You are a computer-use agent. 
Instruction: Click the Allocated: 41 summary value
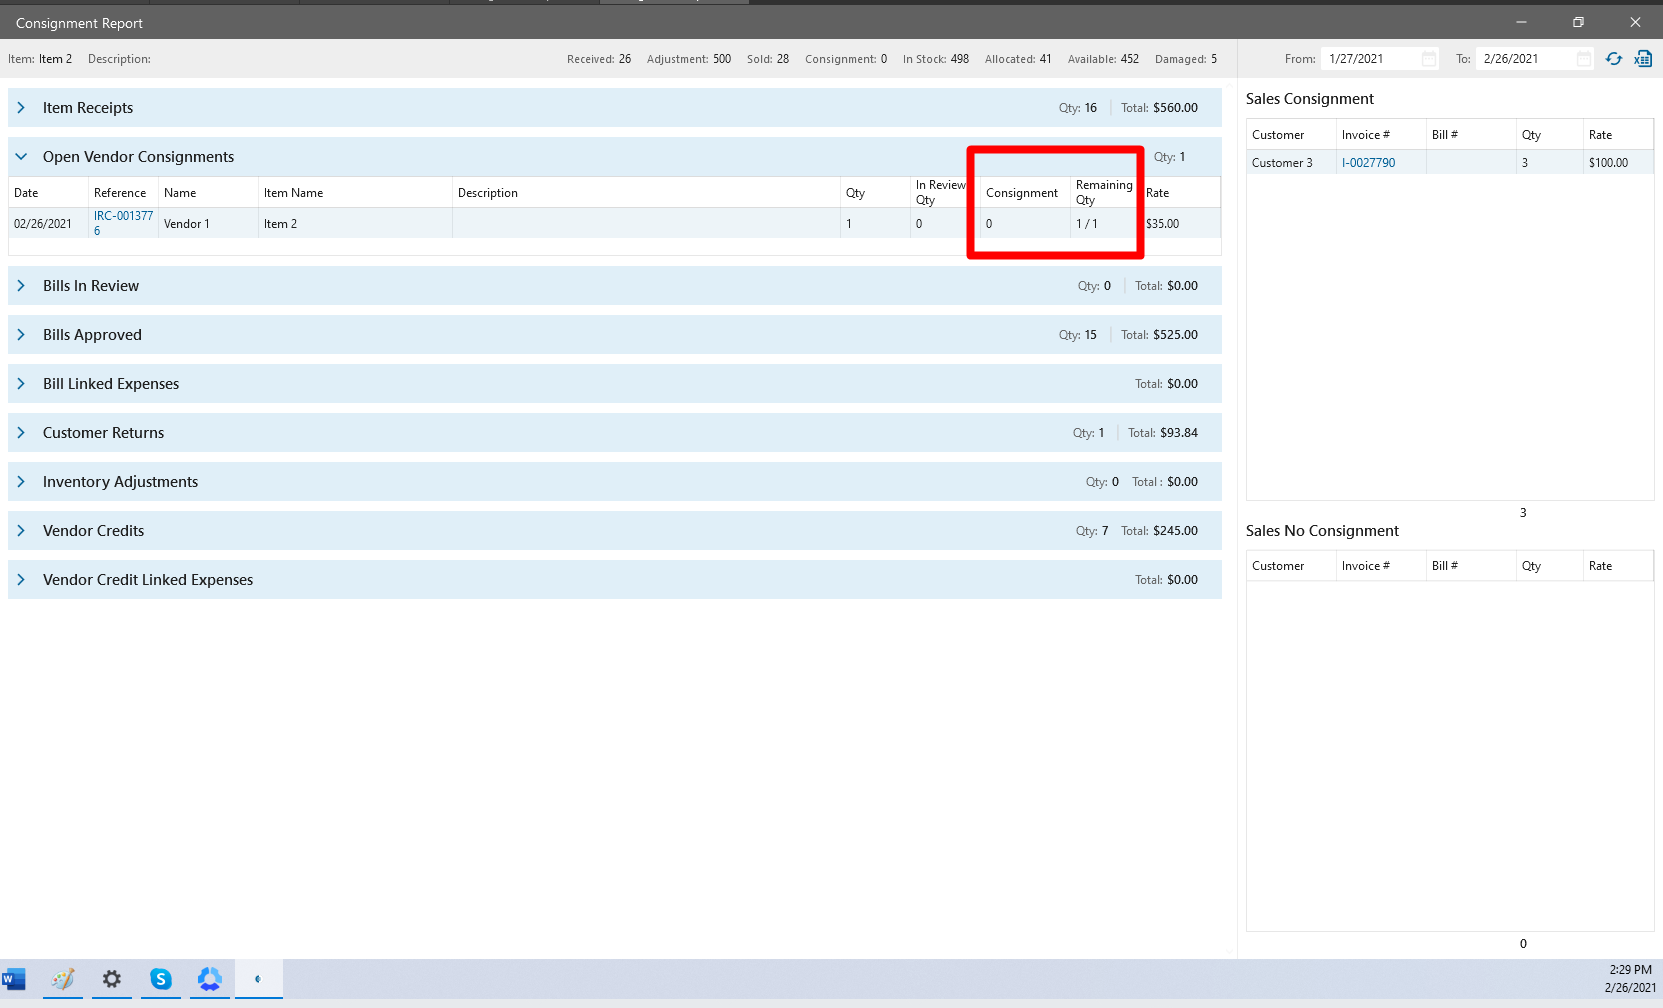click(x=1018, y=59)
